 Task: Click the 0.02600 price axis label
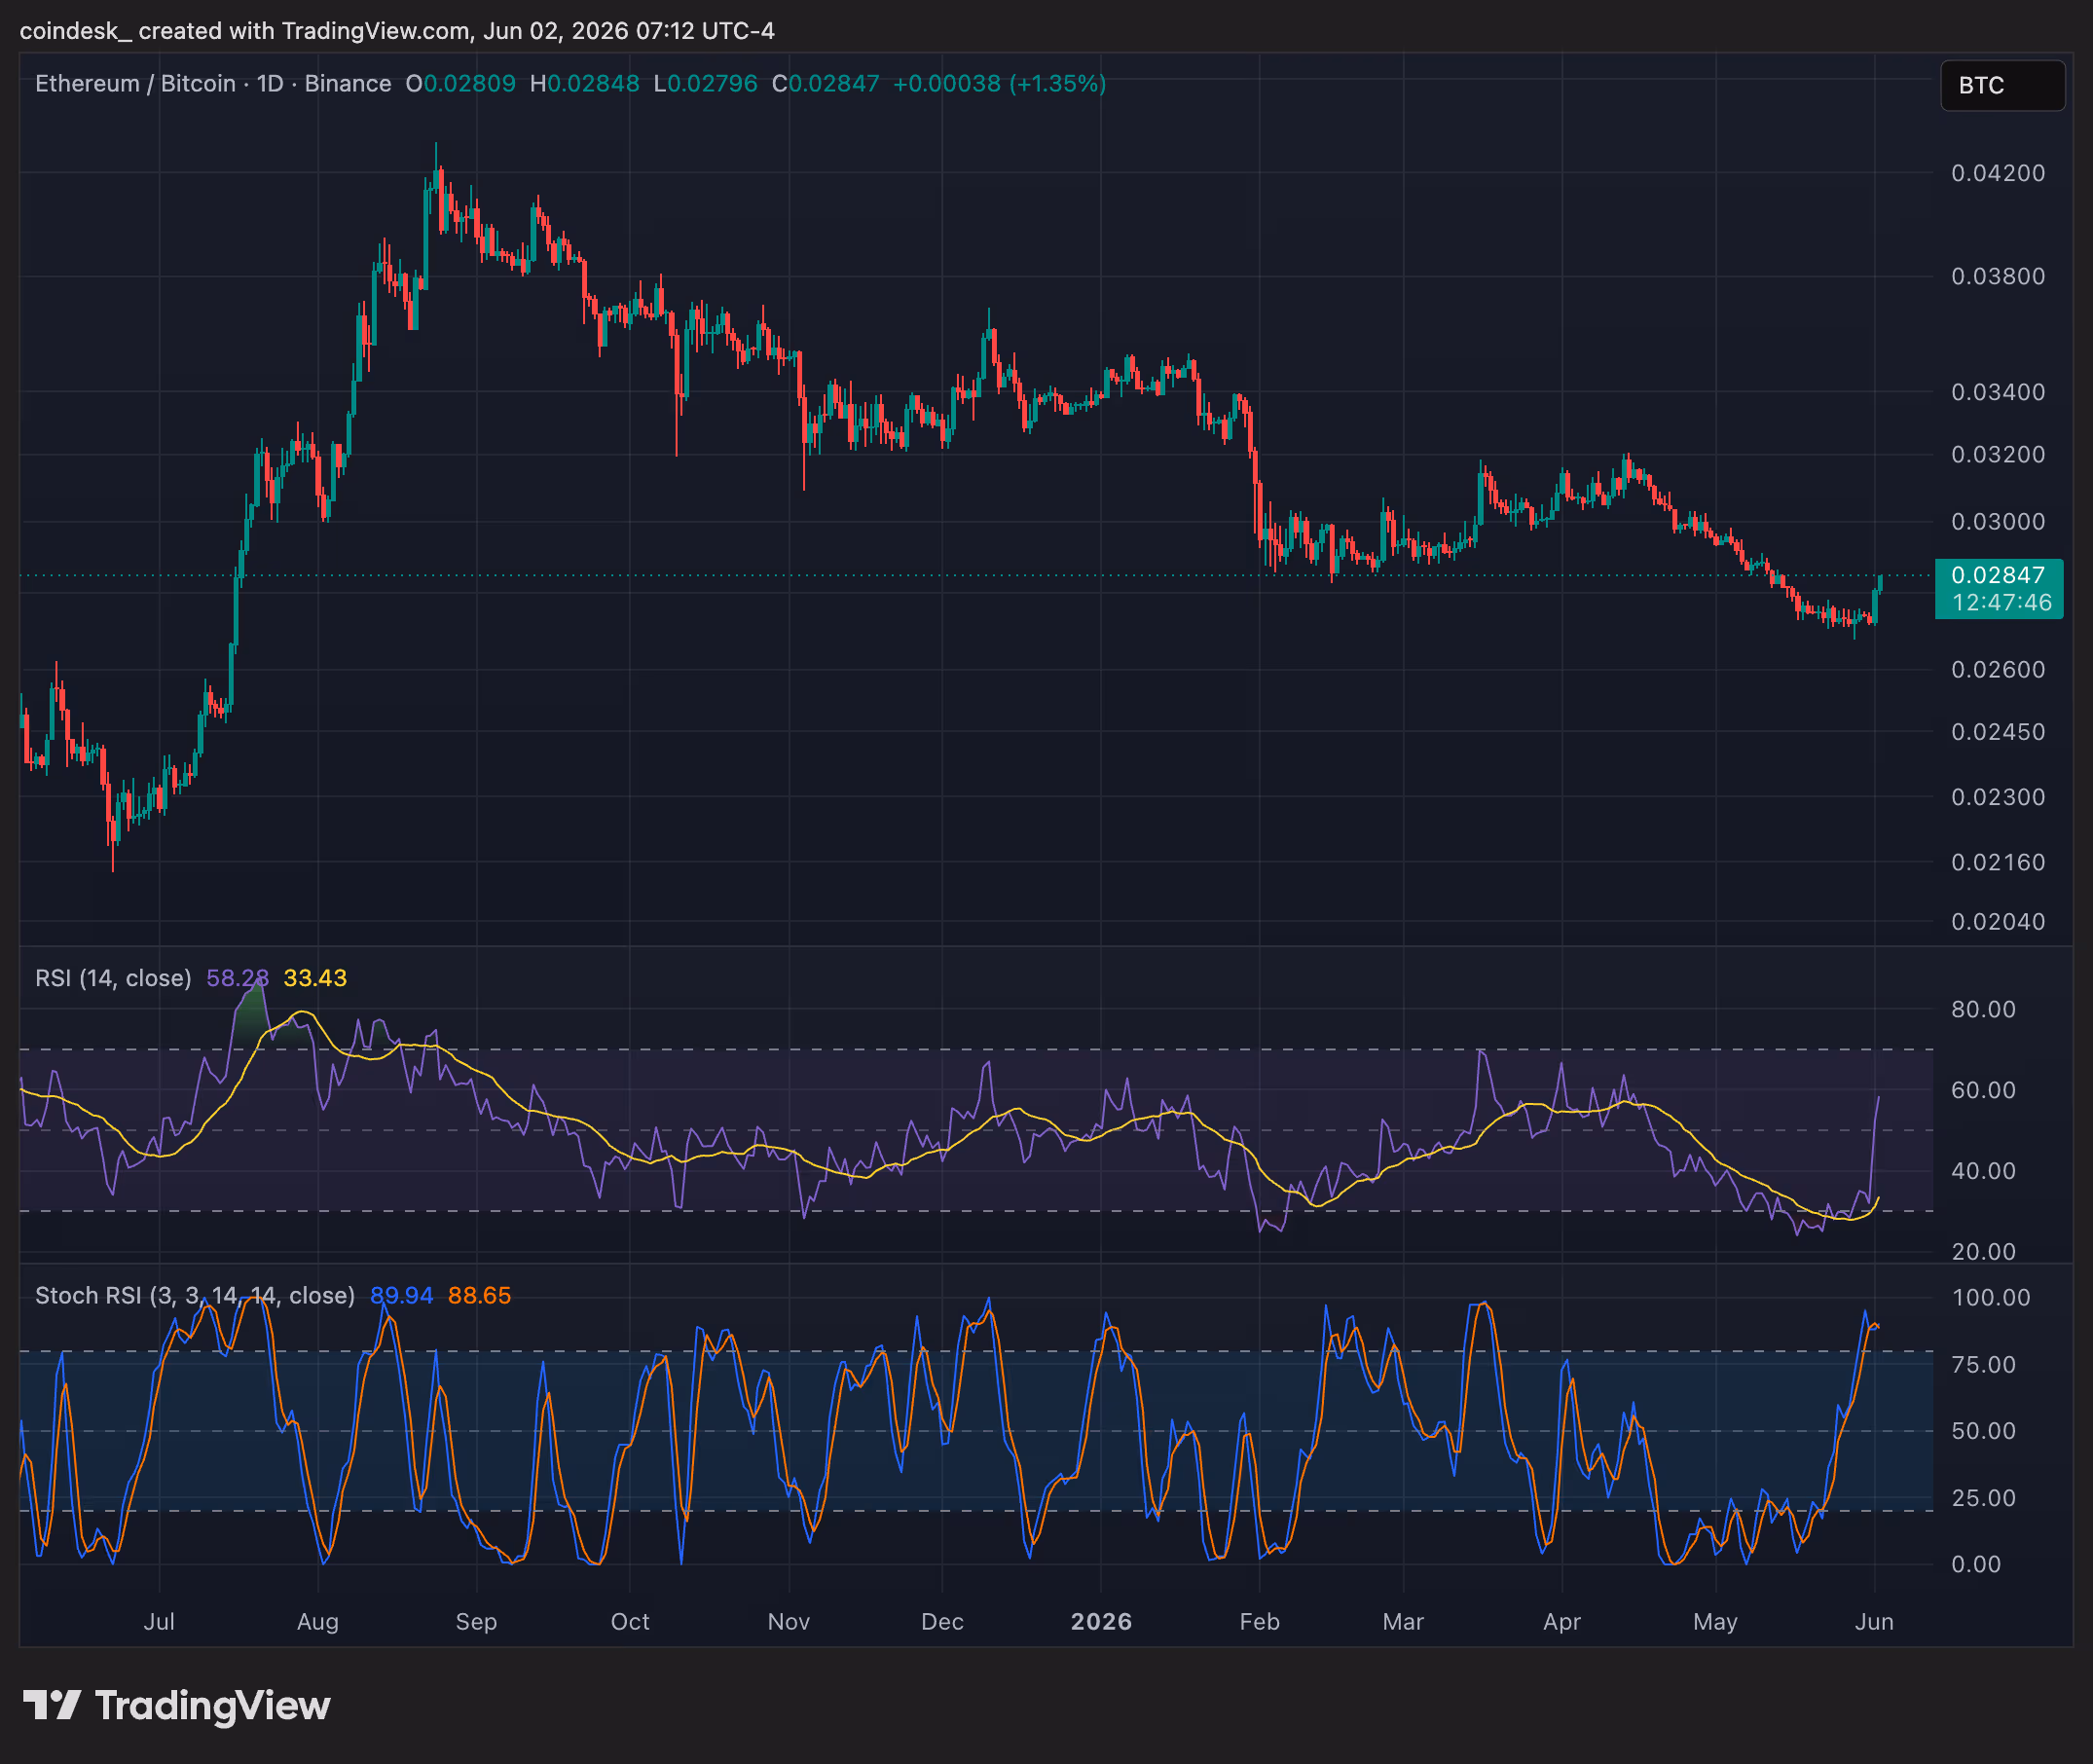pyautogui.click(x=1998, y=669)
